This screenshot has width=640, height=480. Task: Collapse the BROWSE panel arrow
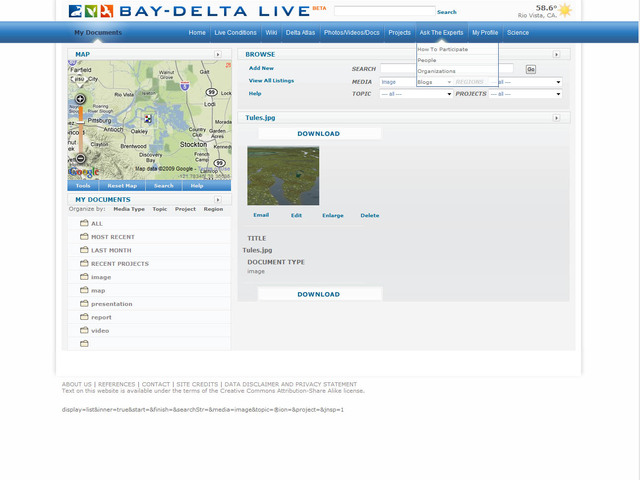coord(556,54)
